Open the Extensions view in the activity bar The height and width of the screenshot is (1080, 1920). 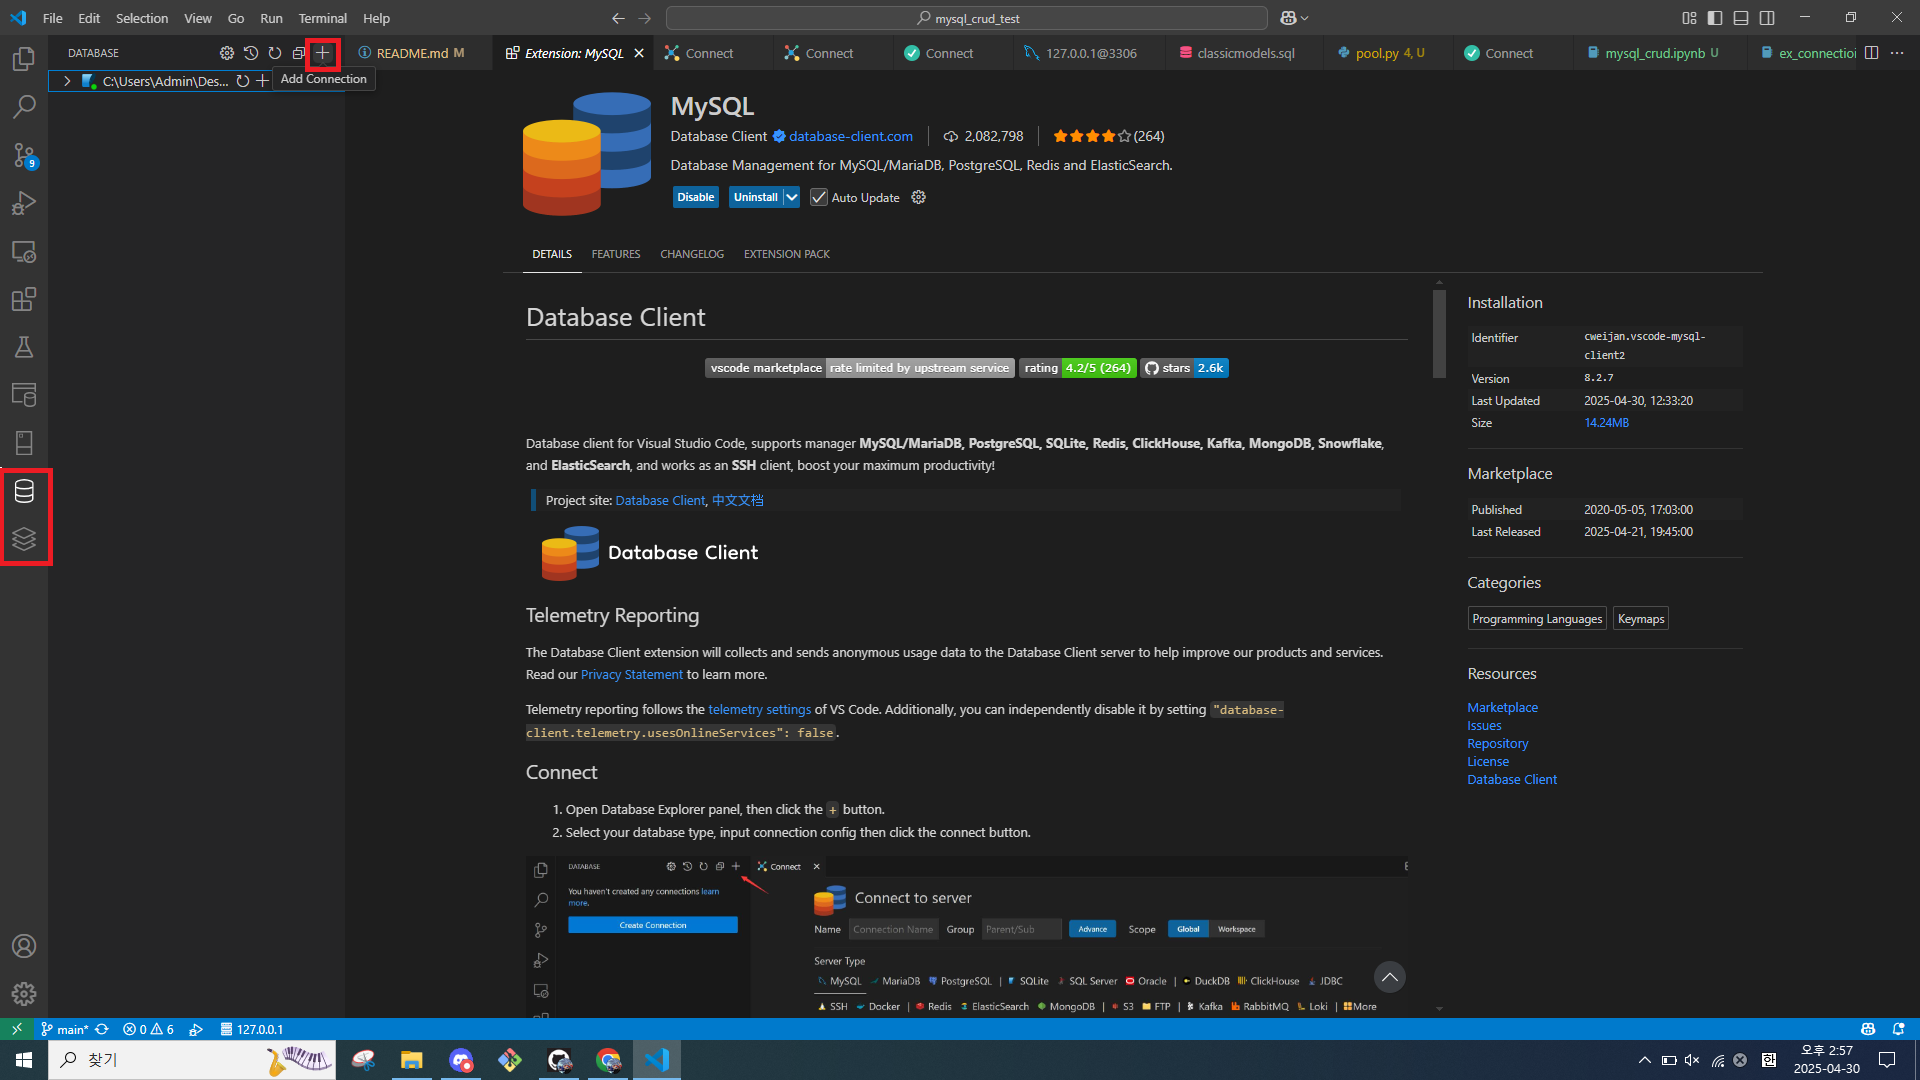click(24, 299)
